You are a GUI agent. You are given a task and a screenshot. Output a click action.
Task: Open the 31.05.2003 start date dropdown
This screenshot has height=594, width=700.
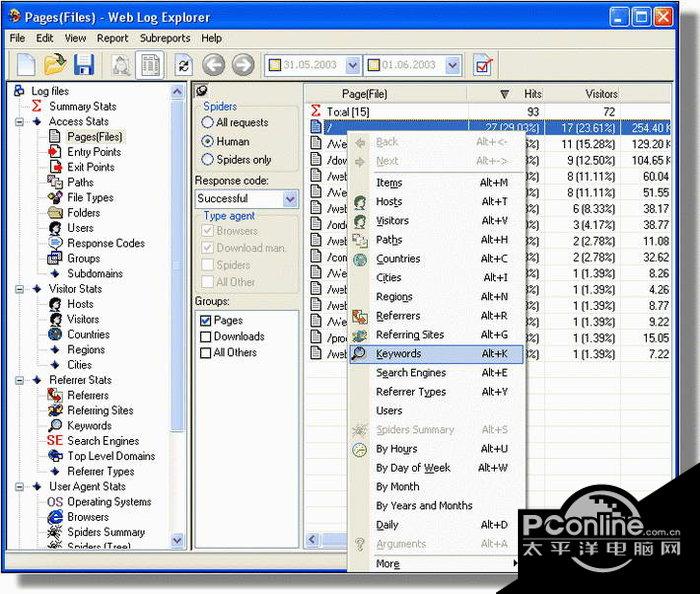[353, 66]
